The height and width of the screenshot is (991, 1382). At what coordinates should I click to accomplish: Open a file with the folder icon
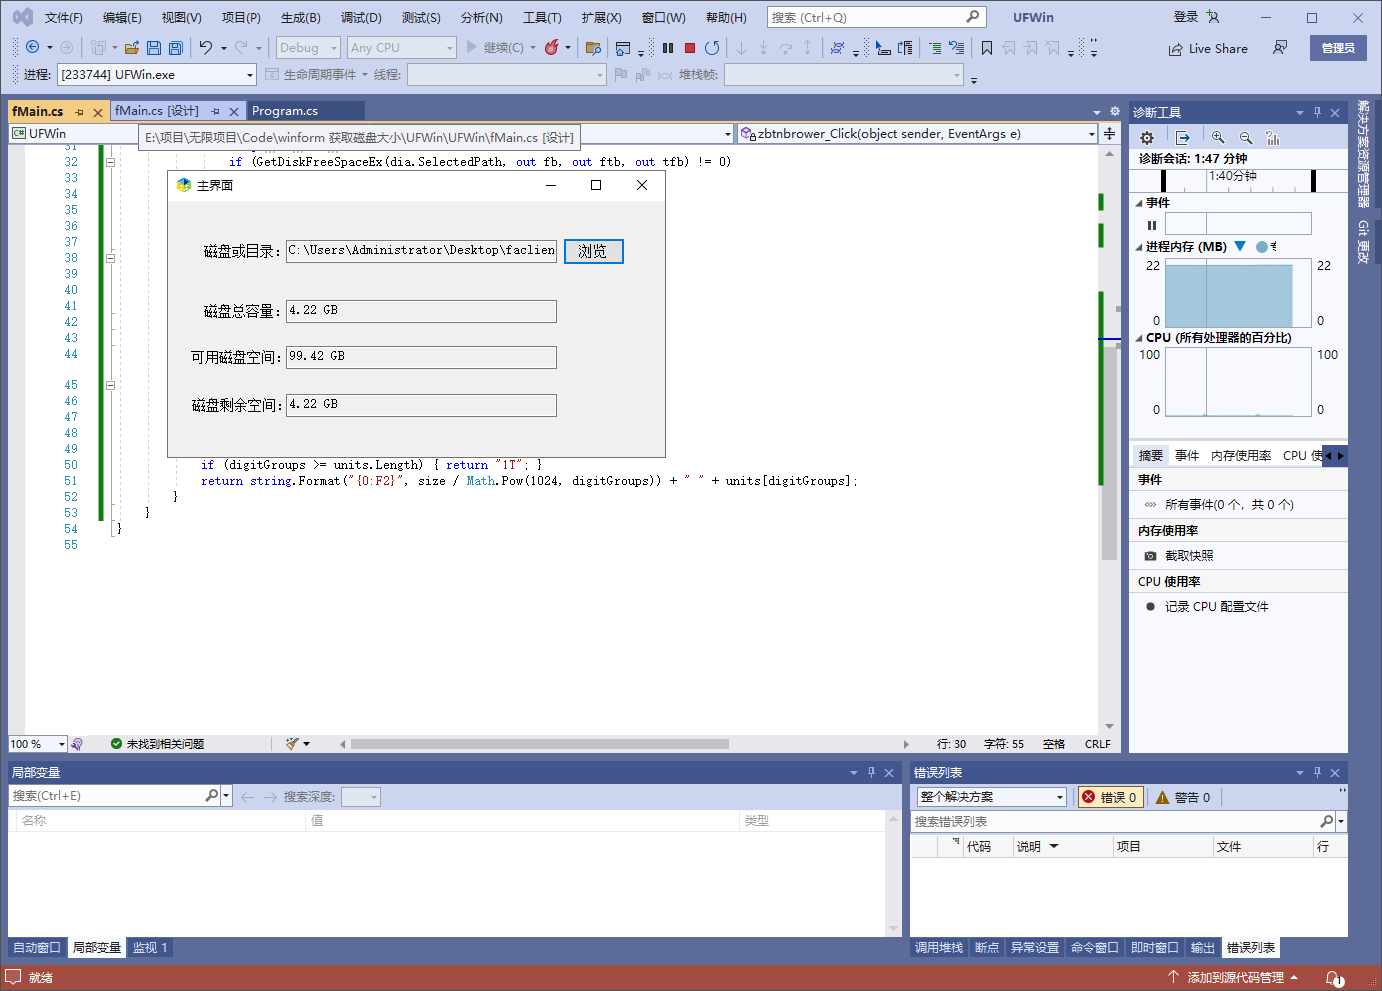131,47
